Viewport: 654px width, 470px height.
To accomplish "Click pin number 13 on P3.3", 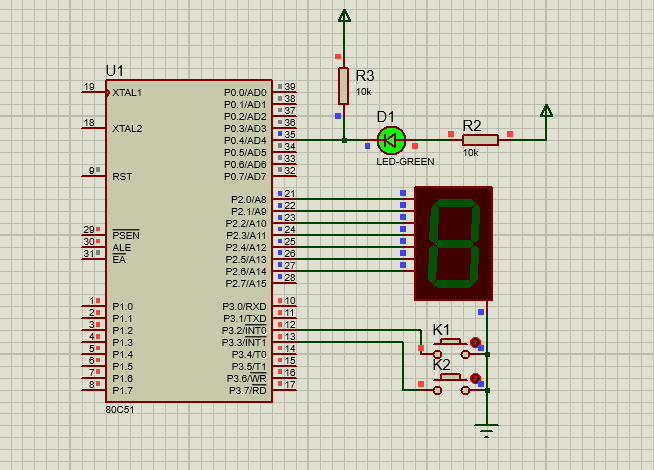I will pos(290,337).
